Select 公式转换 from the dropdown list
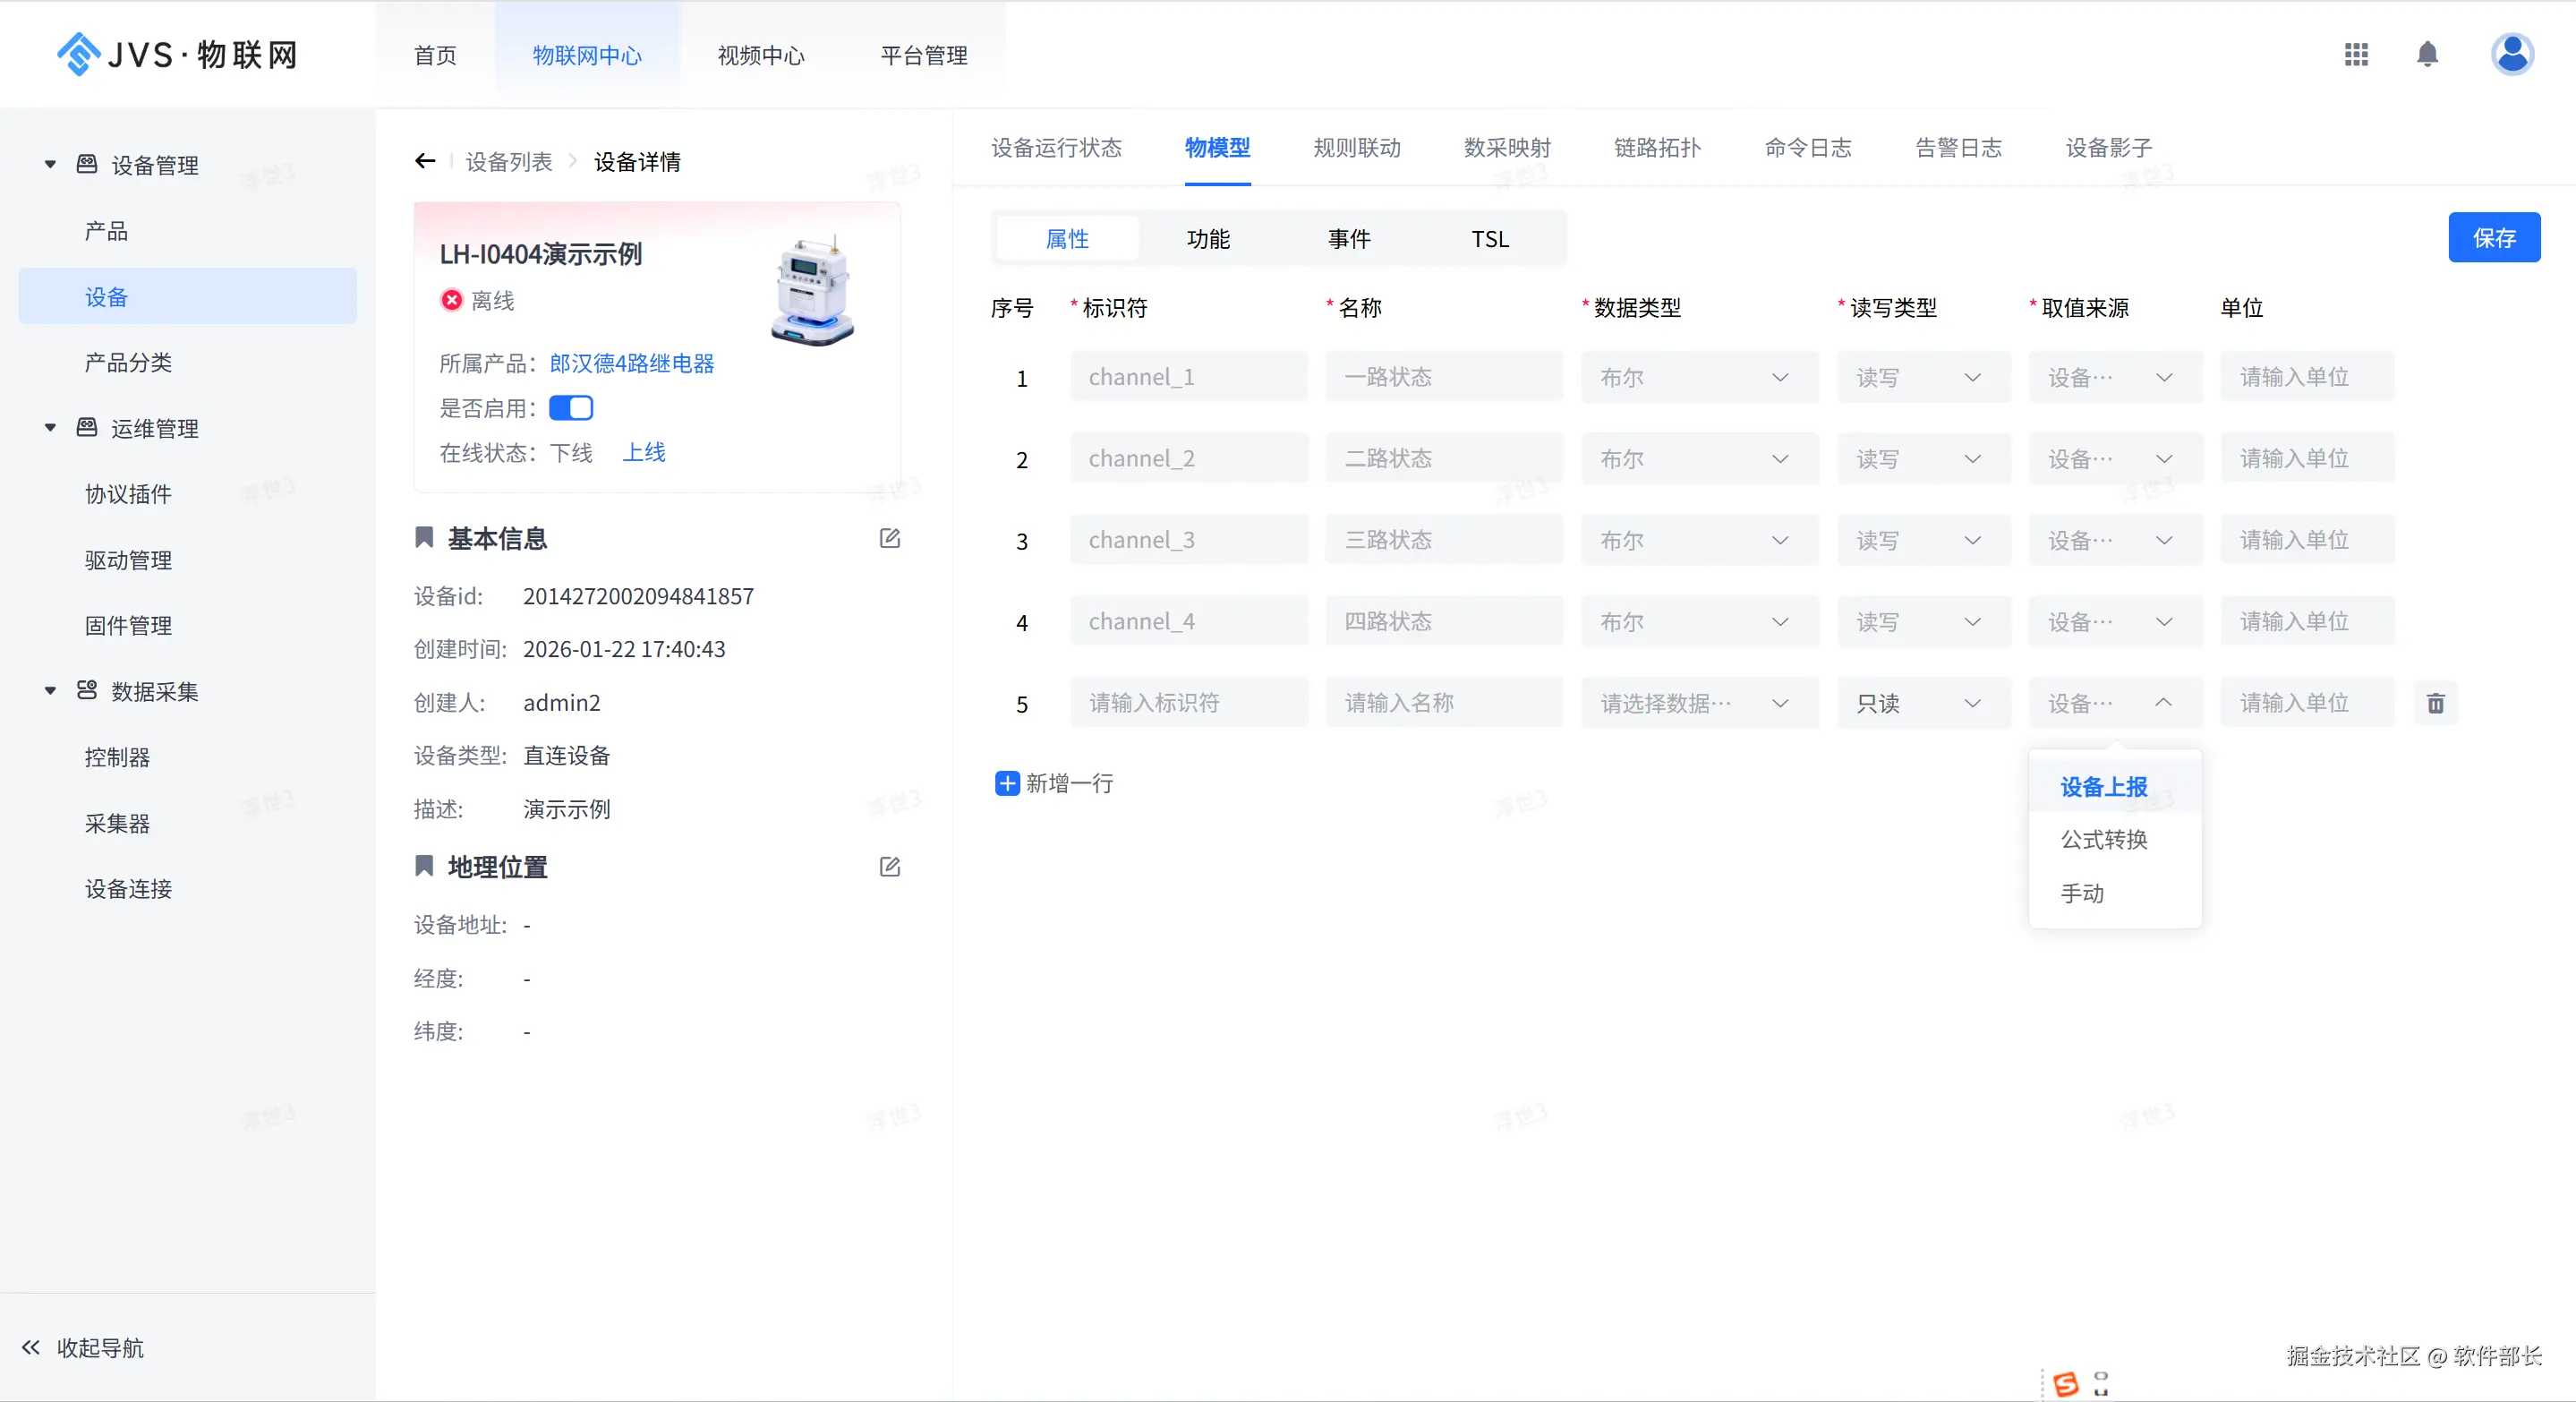The height and width of the screenshot is (1402, 2576). pos(2103,839)
